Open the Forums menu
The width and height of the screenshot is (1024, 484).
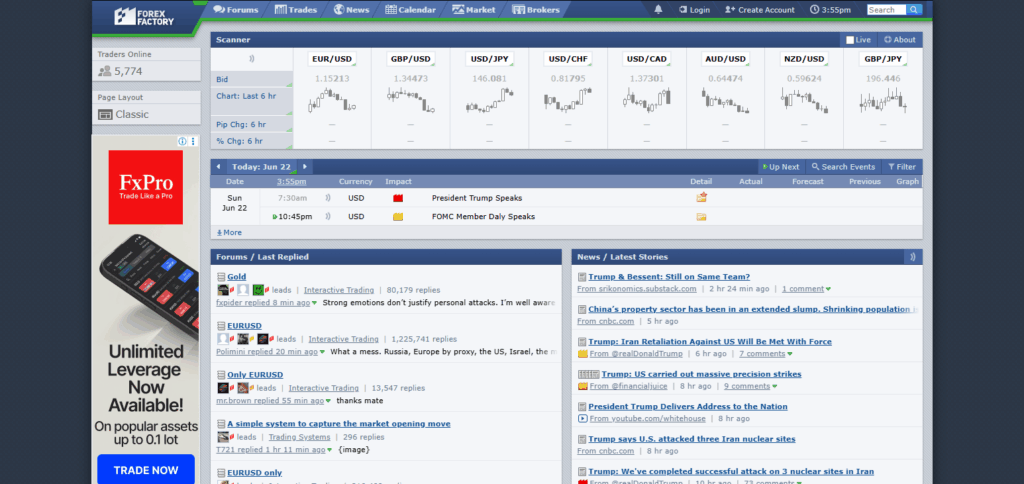(x=236, y=10)
